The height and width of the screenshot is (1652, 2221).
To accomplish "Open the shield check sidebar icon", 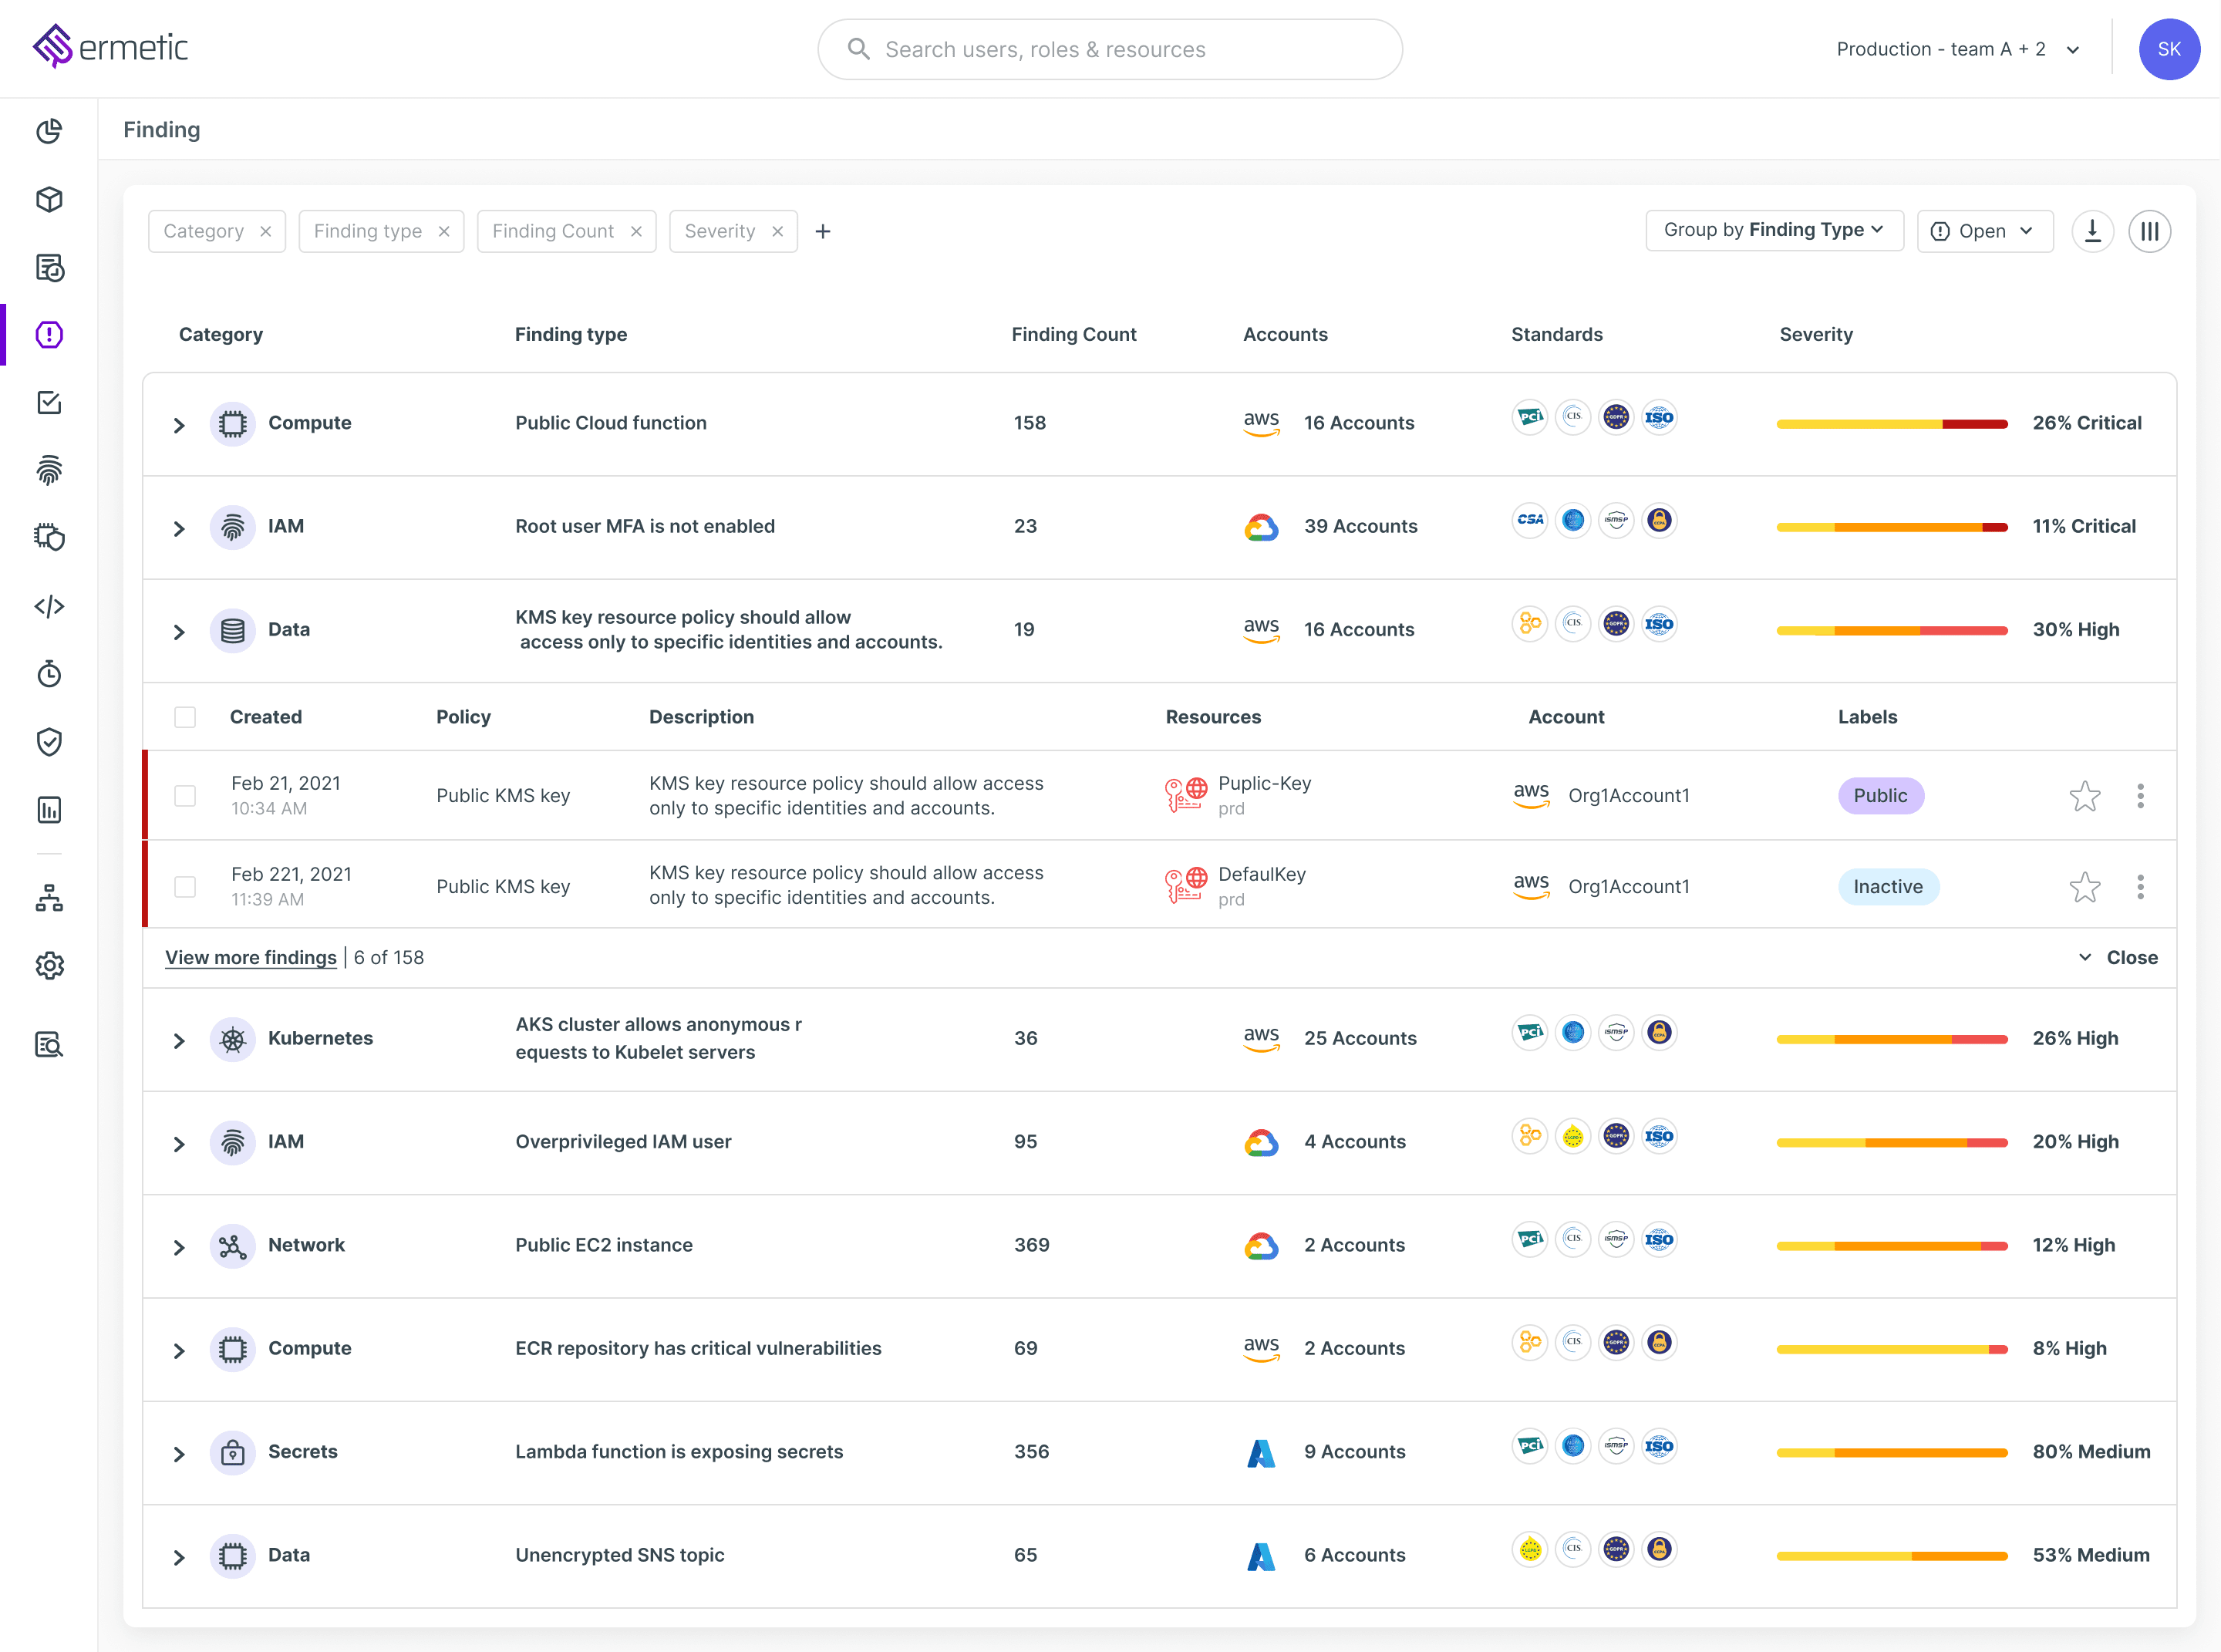I will 49,741.
